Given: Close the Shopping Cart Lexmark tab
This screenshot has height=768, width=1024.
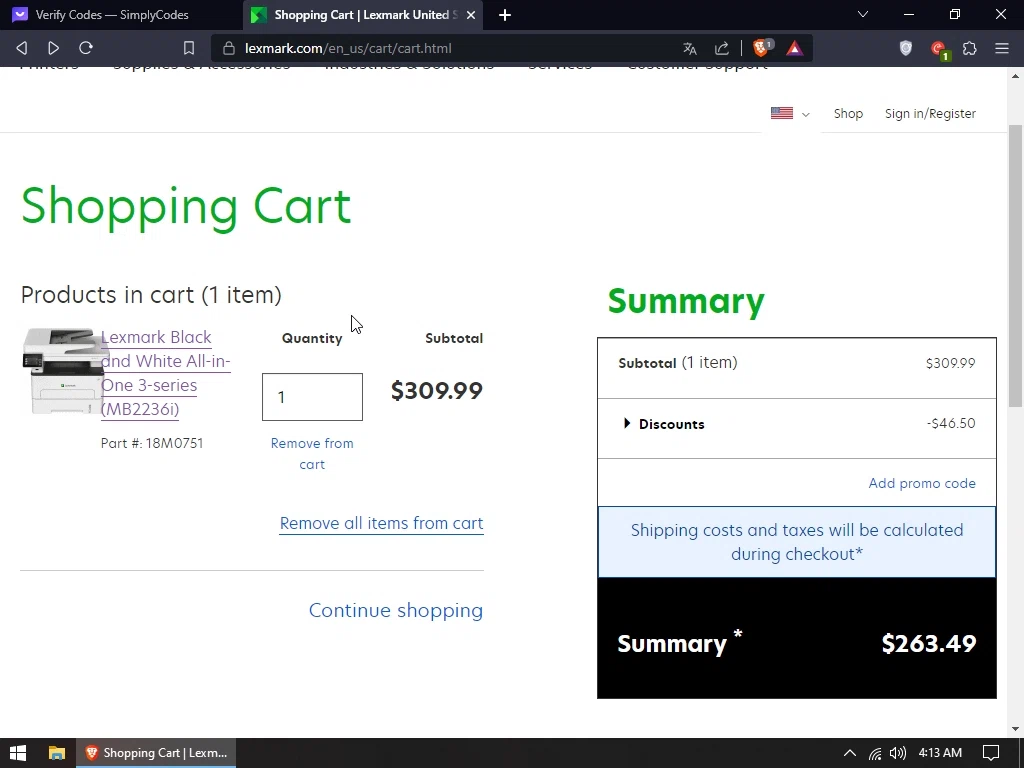Looking at the screenshot, I should coord(471,15).
